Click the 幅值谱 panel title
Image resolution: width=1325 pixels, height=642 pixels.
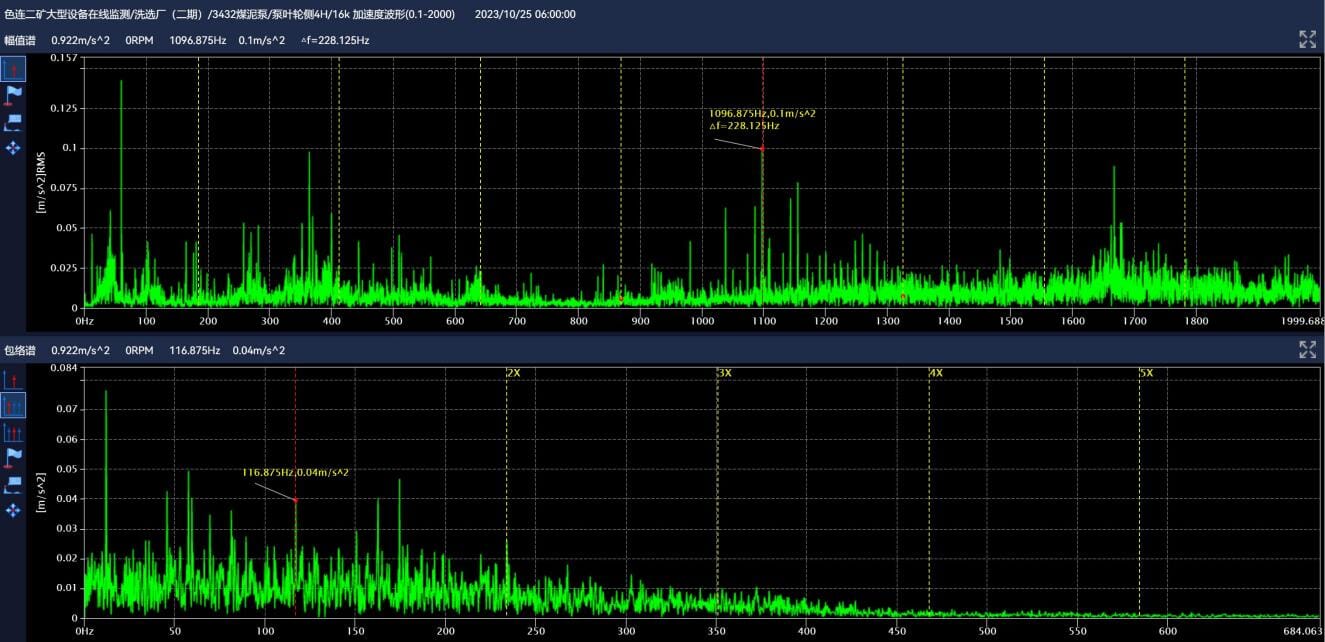tap(19, 41)
